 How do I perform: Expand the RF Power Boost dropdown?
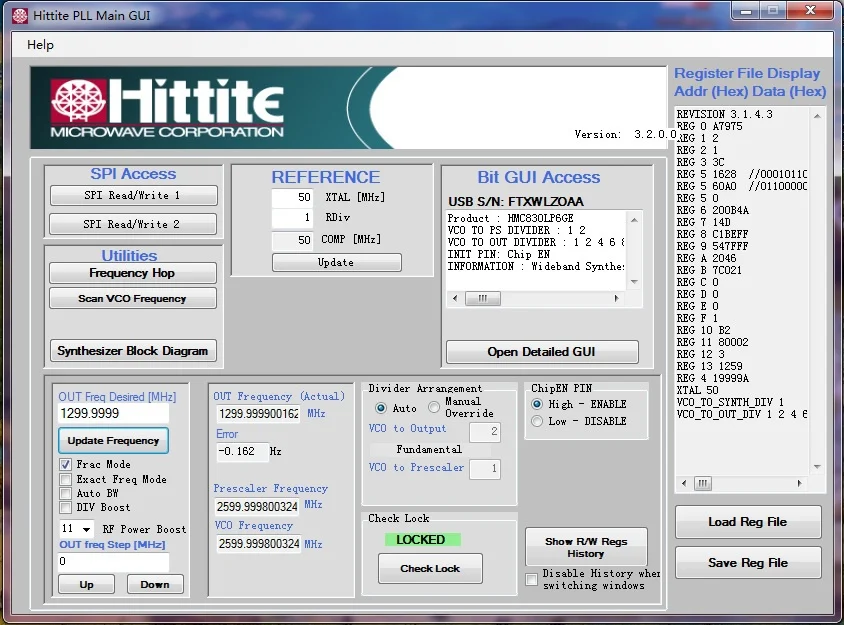(x=87, y=529)
